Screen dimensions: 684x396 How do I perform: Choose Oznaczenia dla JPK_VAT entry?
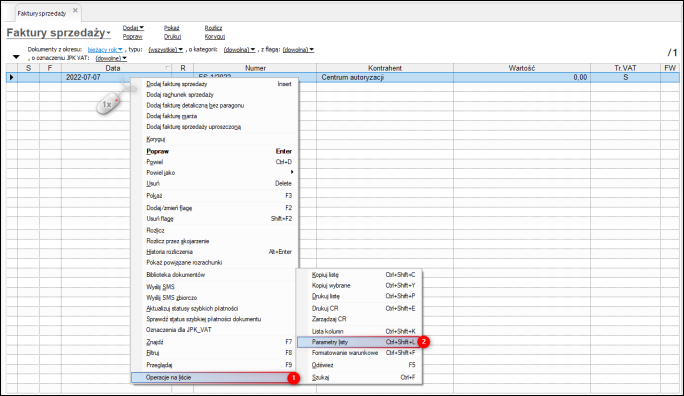click(215, 330)
